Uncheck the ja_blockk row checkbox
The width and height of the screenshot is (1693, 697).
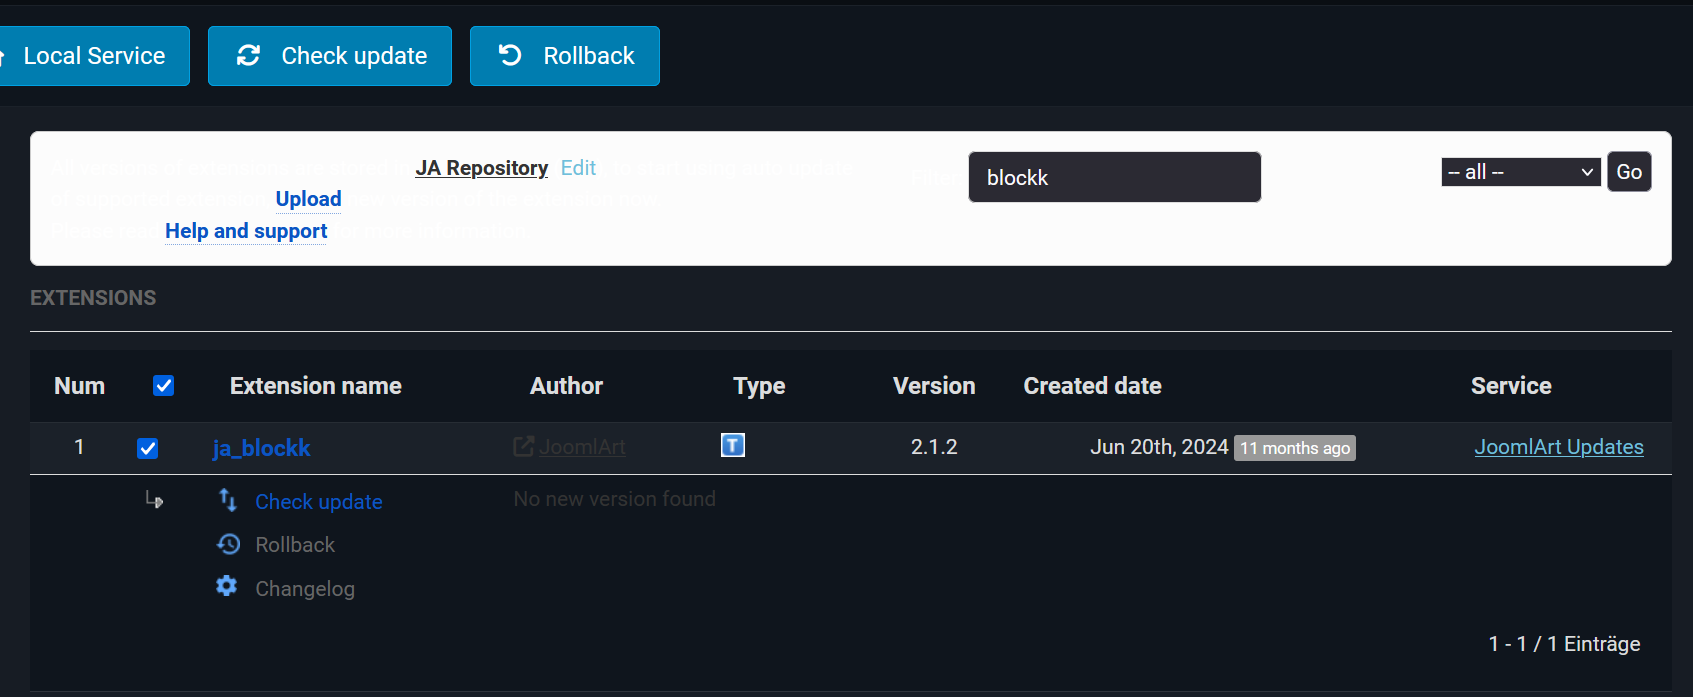[148, 448]
